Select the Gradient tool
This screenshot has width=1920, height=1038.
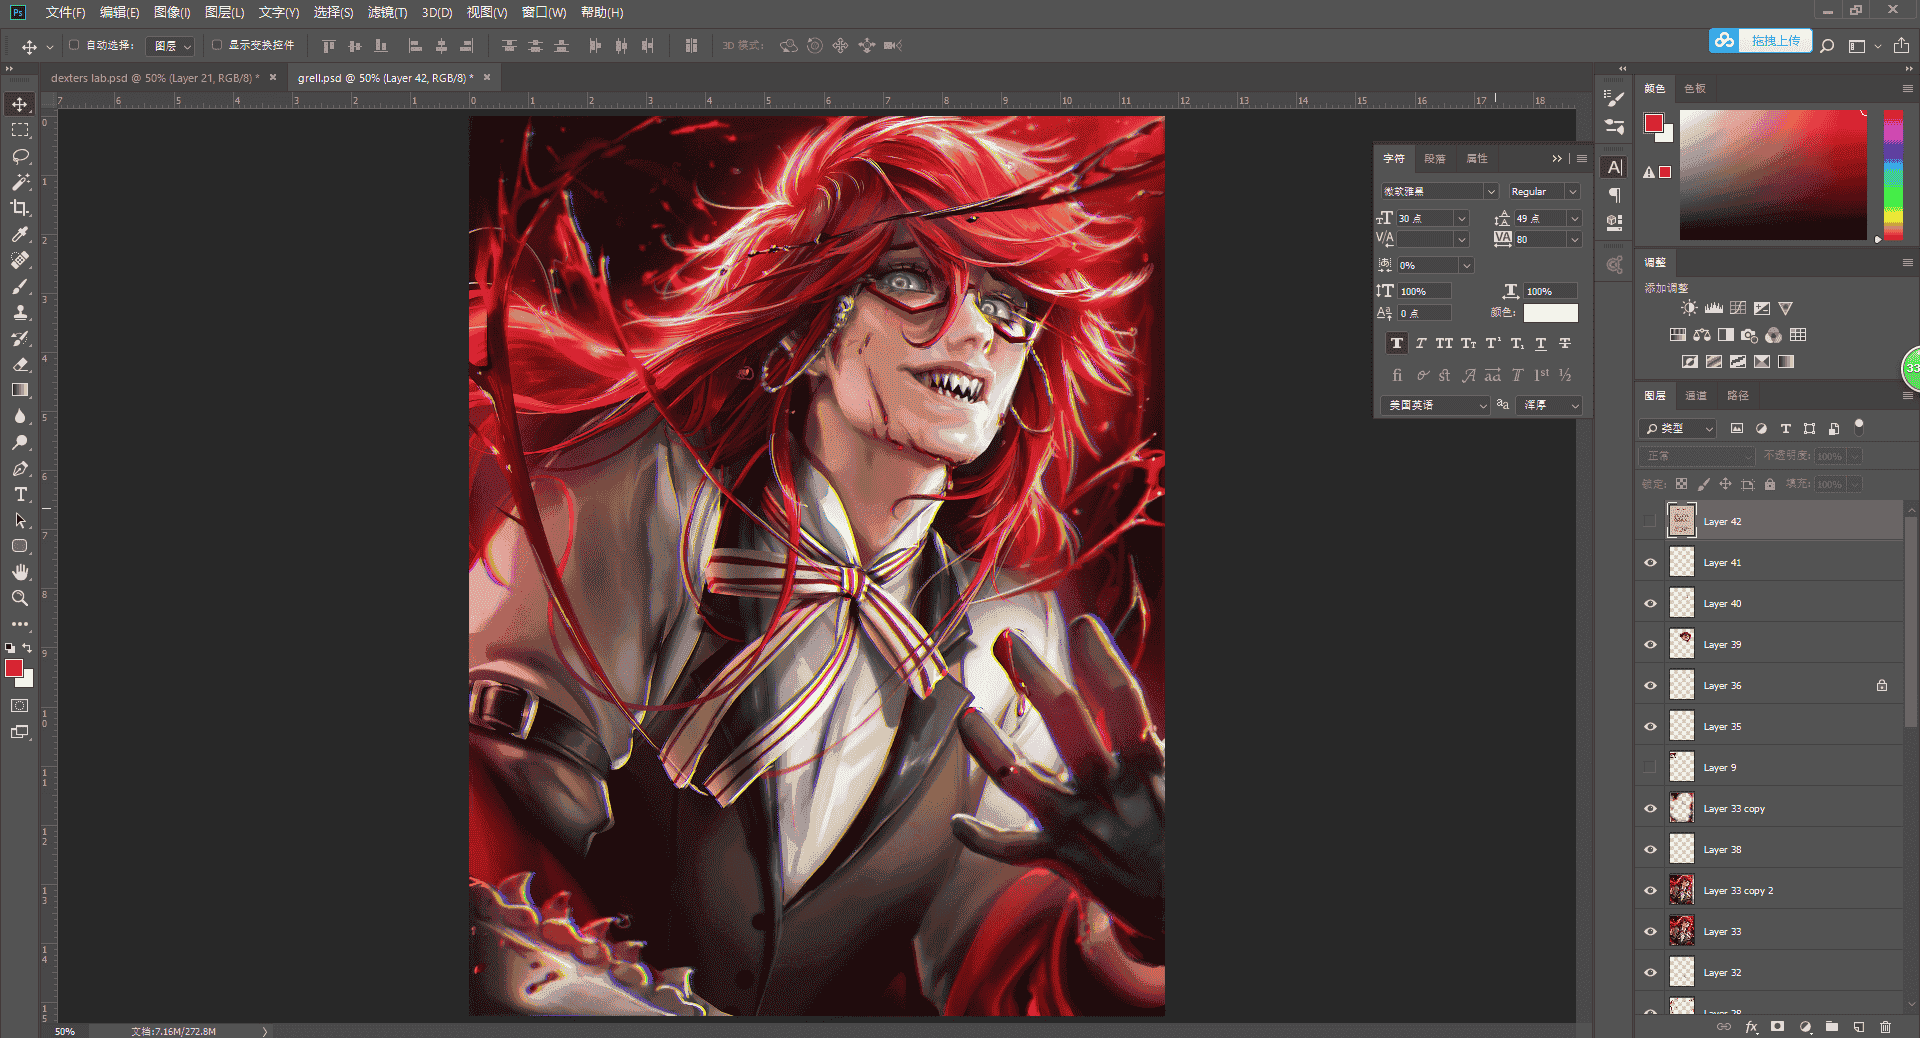(x=20, y=390)
